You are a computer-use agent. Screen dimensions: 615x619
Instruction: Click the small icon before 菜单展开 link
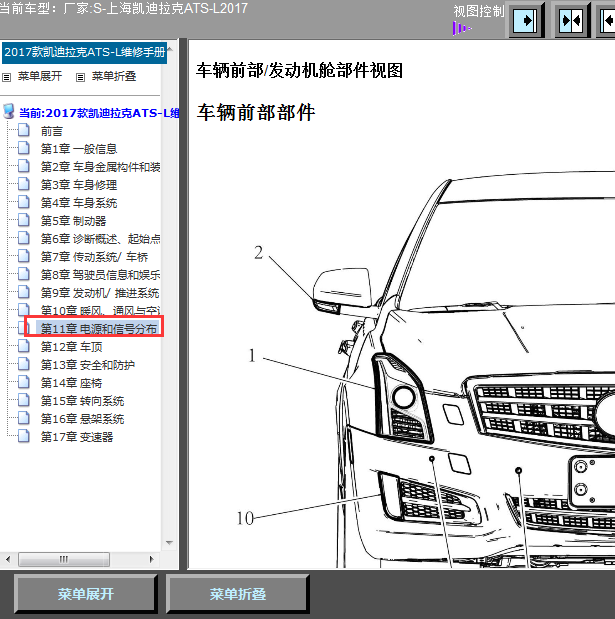coord(6,77)
